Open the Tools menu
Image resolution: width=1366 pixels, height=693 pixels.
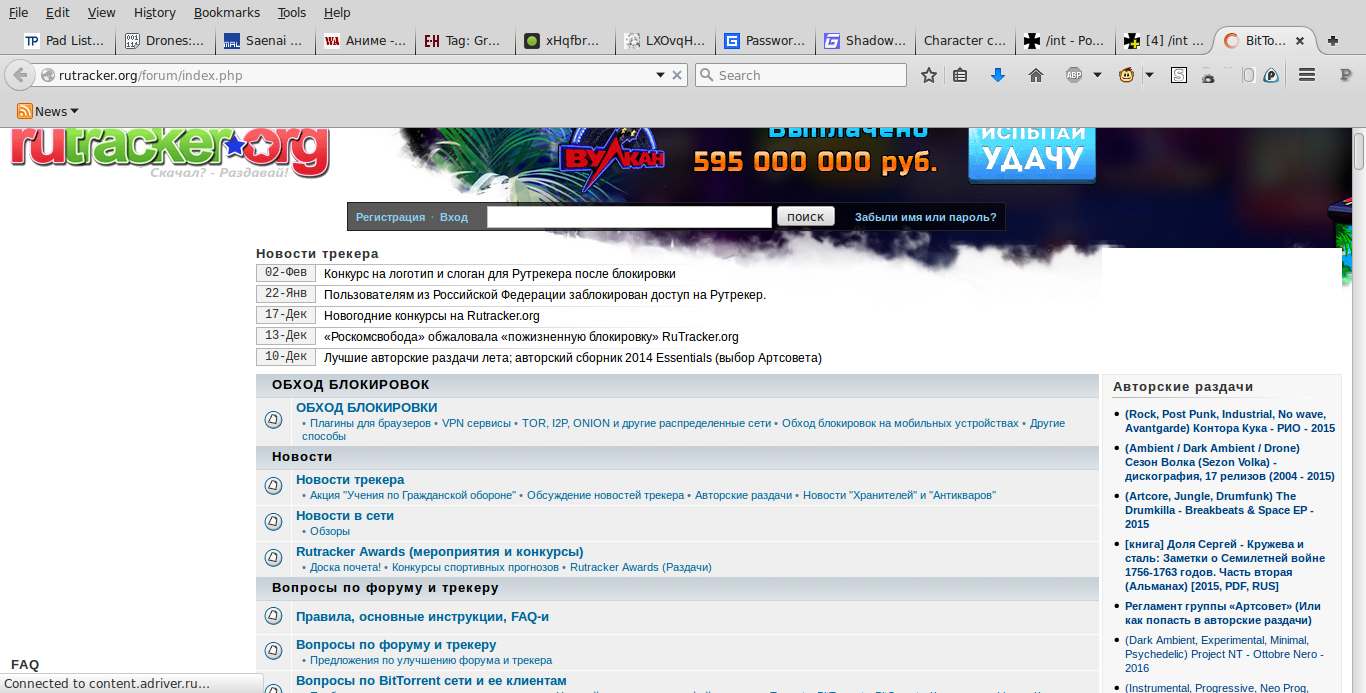pos(292,12)
